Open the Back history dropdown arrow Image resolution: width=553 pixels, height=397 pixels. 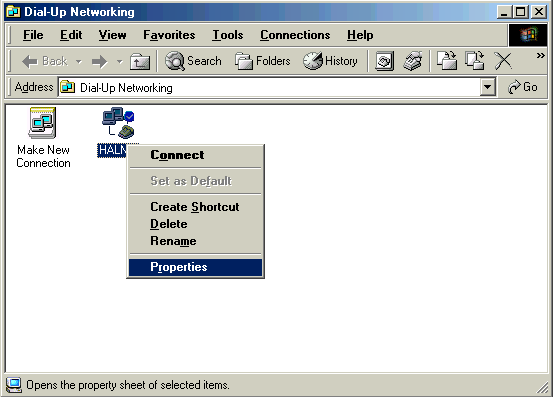[79, 62]
